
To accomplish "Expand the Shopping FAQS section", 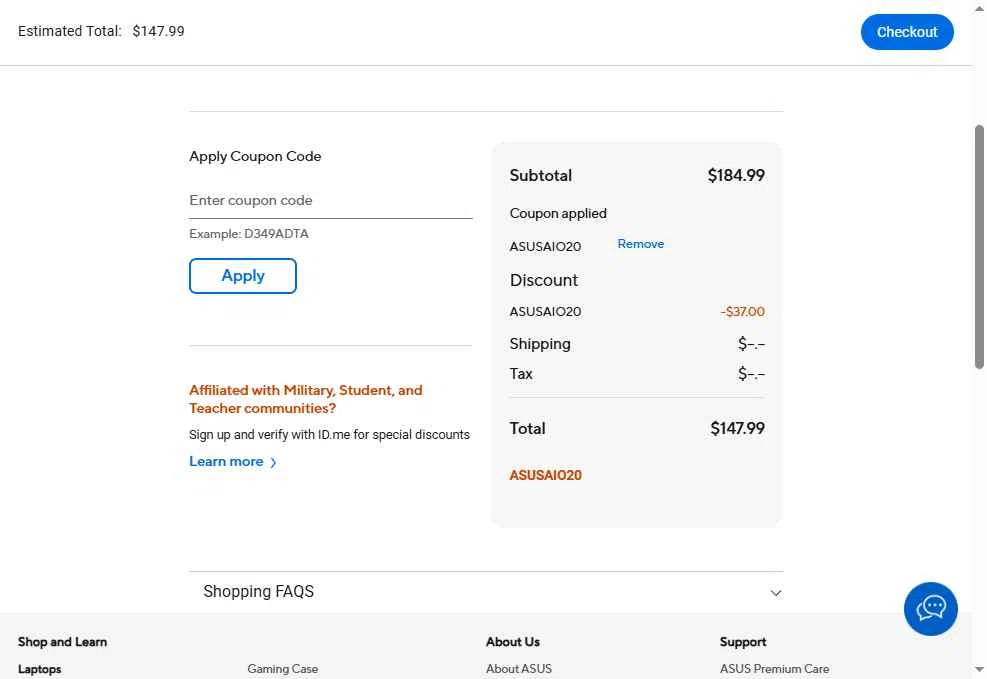I will click(x=487, y=592).
